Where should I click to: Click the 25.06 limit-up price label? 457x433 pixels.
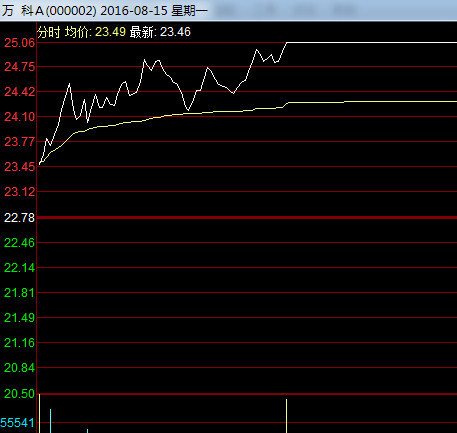coord(19,42)
